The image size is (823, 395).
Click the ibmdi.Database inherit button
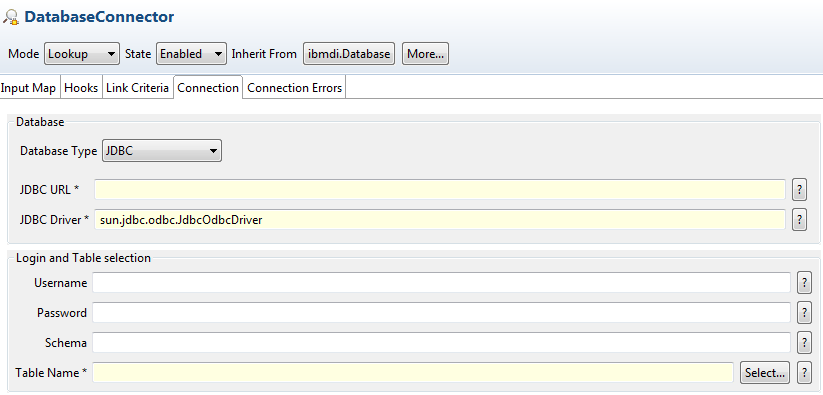pos(349,54)
